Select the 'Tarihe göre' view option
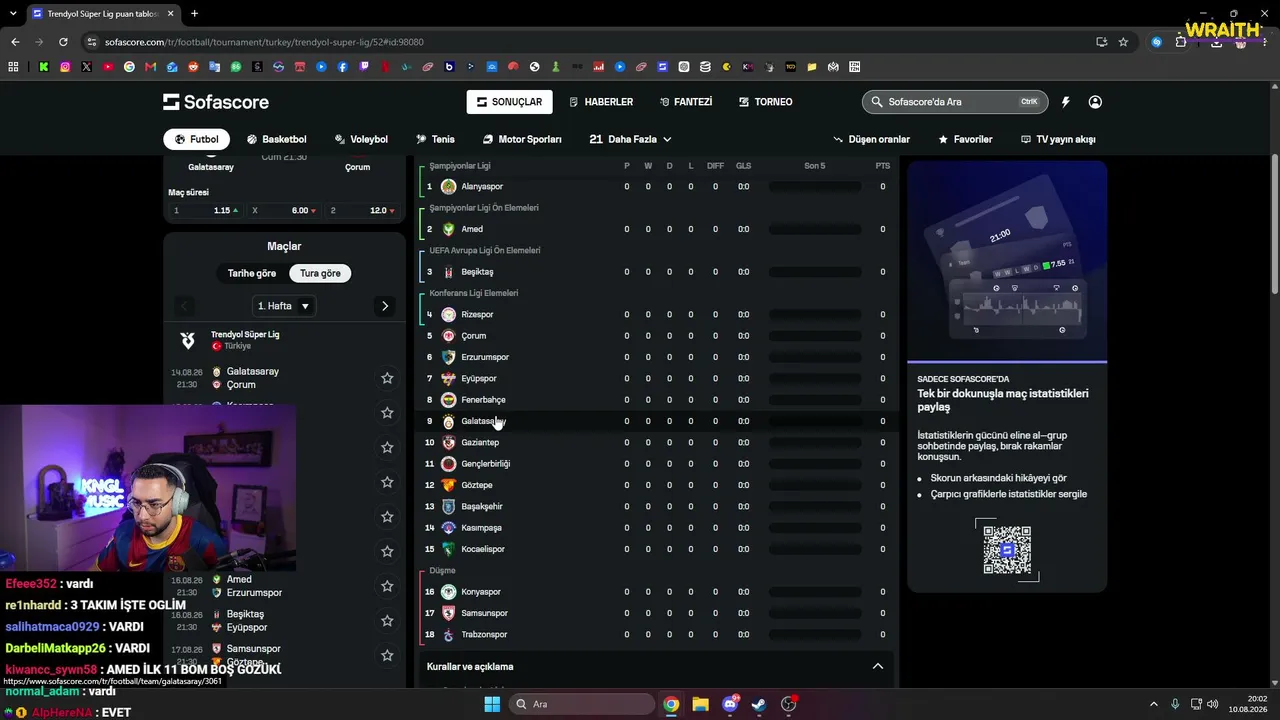 click(252, 273)
